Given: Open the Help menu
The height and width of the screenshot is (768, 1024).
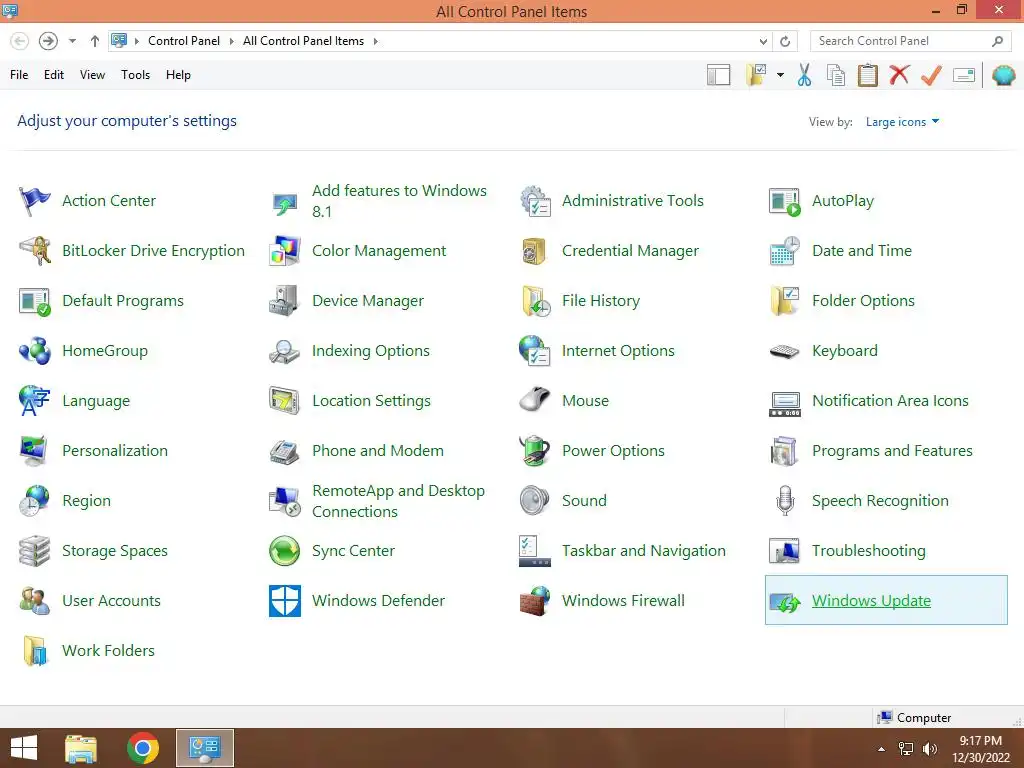Looking at the screenshot, I should click(x=178, y=75).
